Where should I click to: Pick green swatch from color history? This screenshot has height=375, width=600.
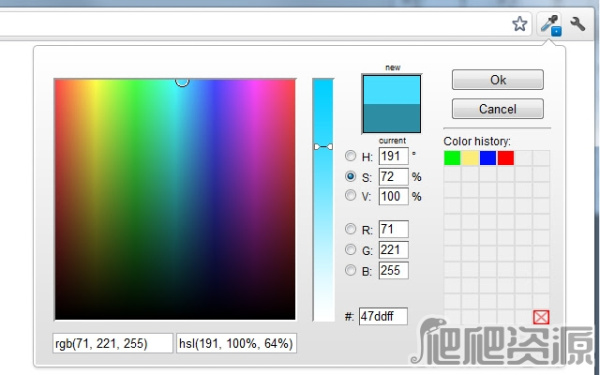(x=452, y=158)
